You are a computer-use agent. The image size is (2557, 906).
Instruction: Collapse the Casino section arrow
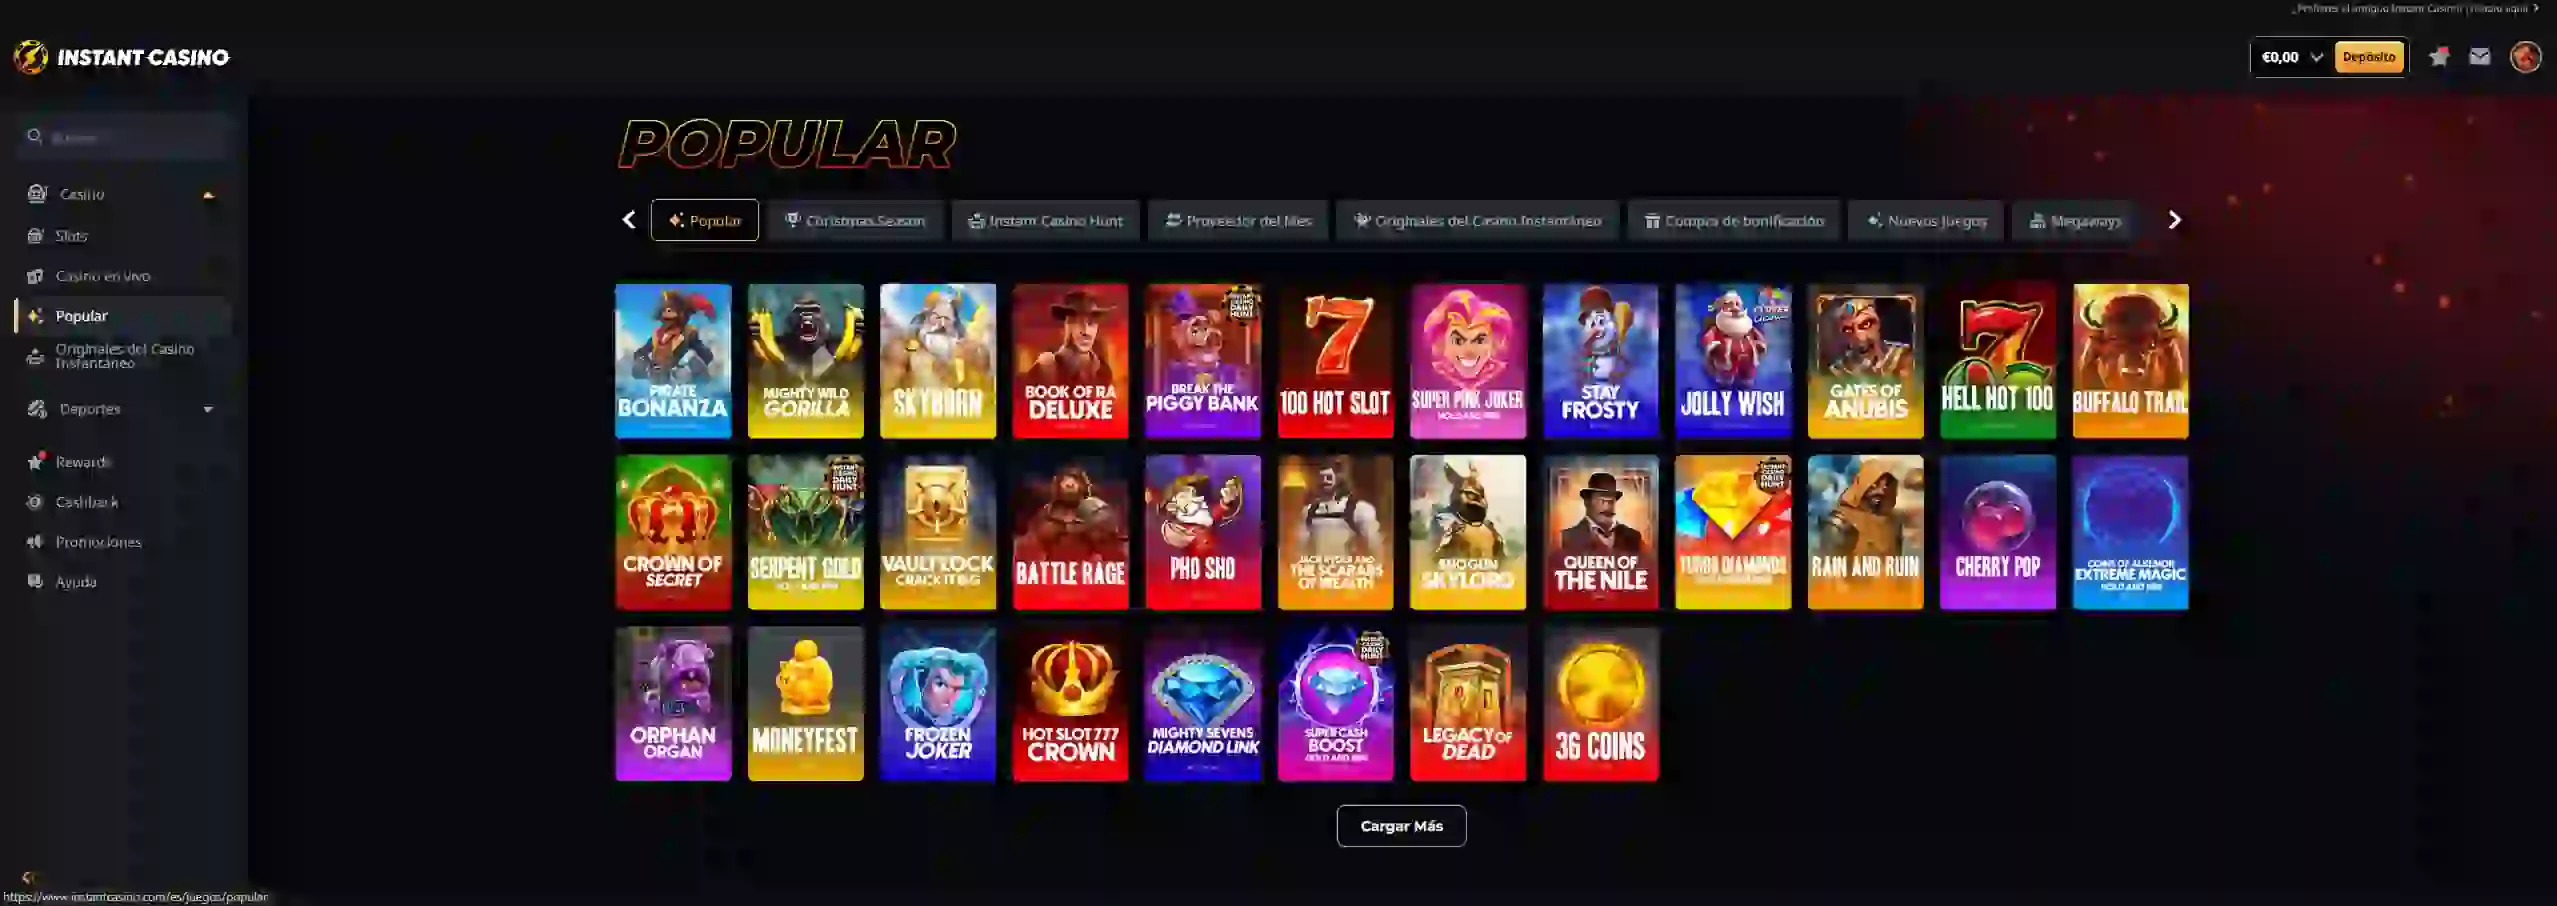[x=208, y=195]
